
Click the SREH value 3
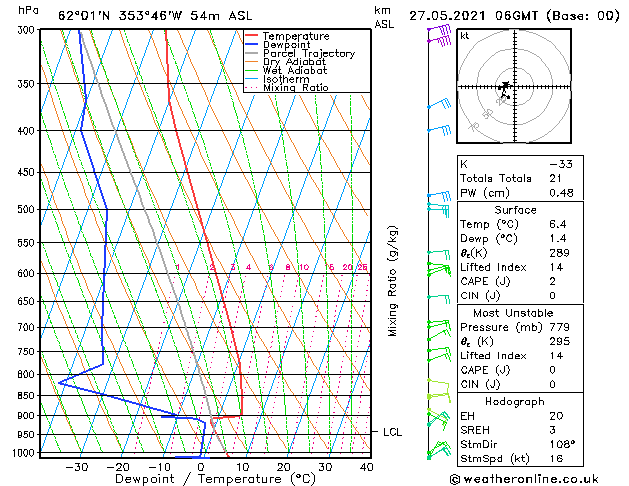coord(553,430)
